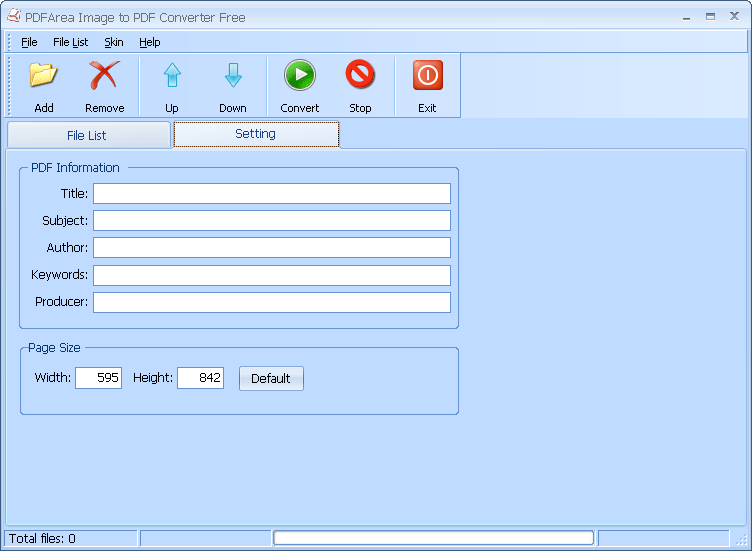This screenshot has height=551, width=752.
Task: Select the Keywords input field
Action: [272, 275]
